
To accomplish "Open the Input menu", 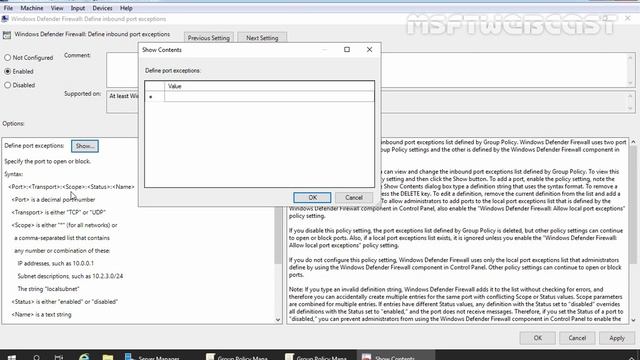I will [78, 8].
